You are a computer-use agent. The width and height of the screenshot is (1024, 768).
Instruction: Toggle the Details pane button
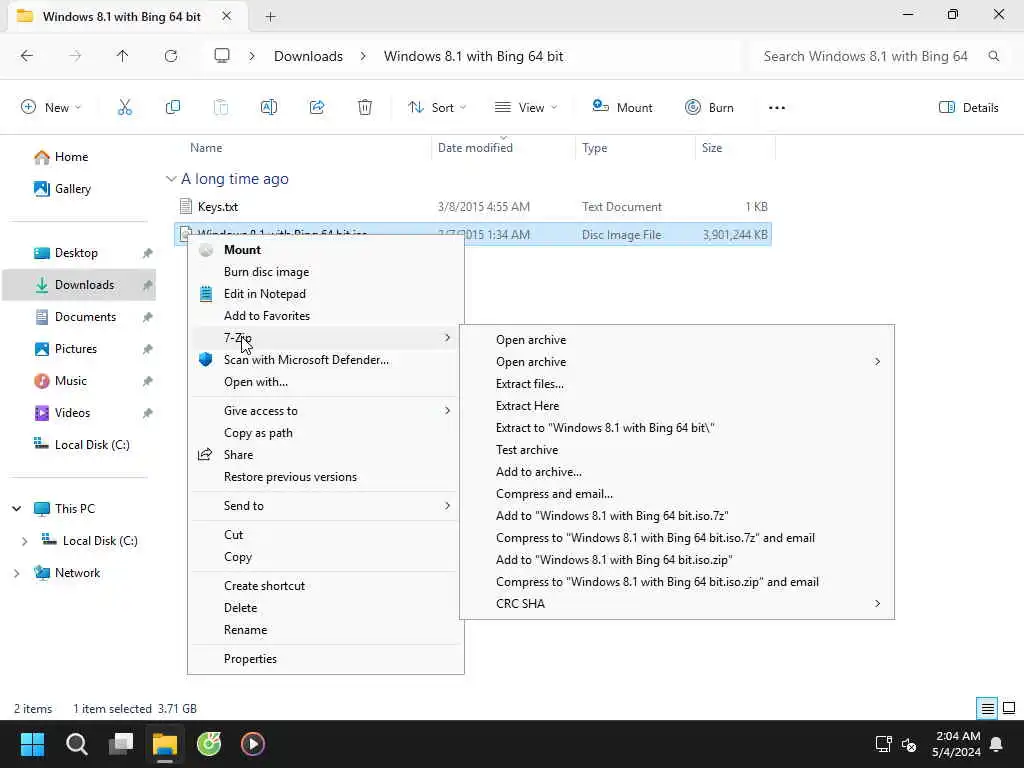[x=968, y=108]
